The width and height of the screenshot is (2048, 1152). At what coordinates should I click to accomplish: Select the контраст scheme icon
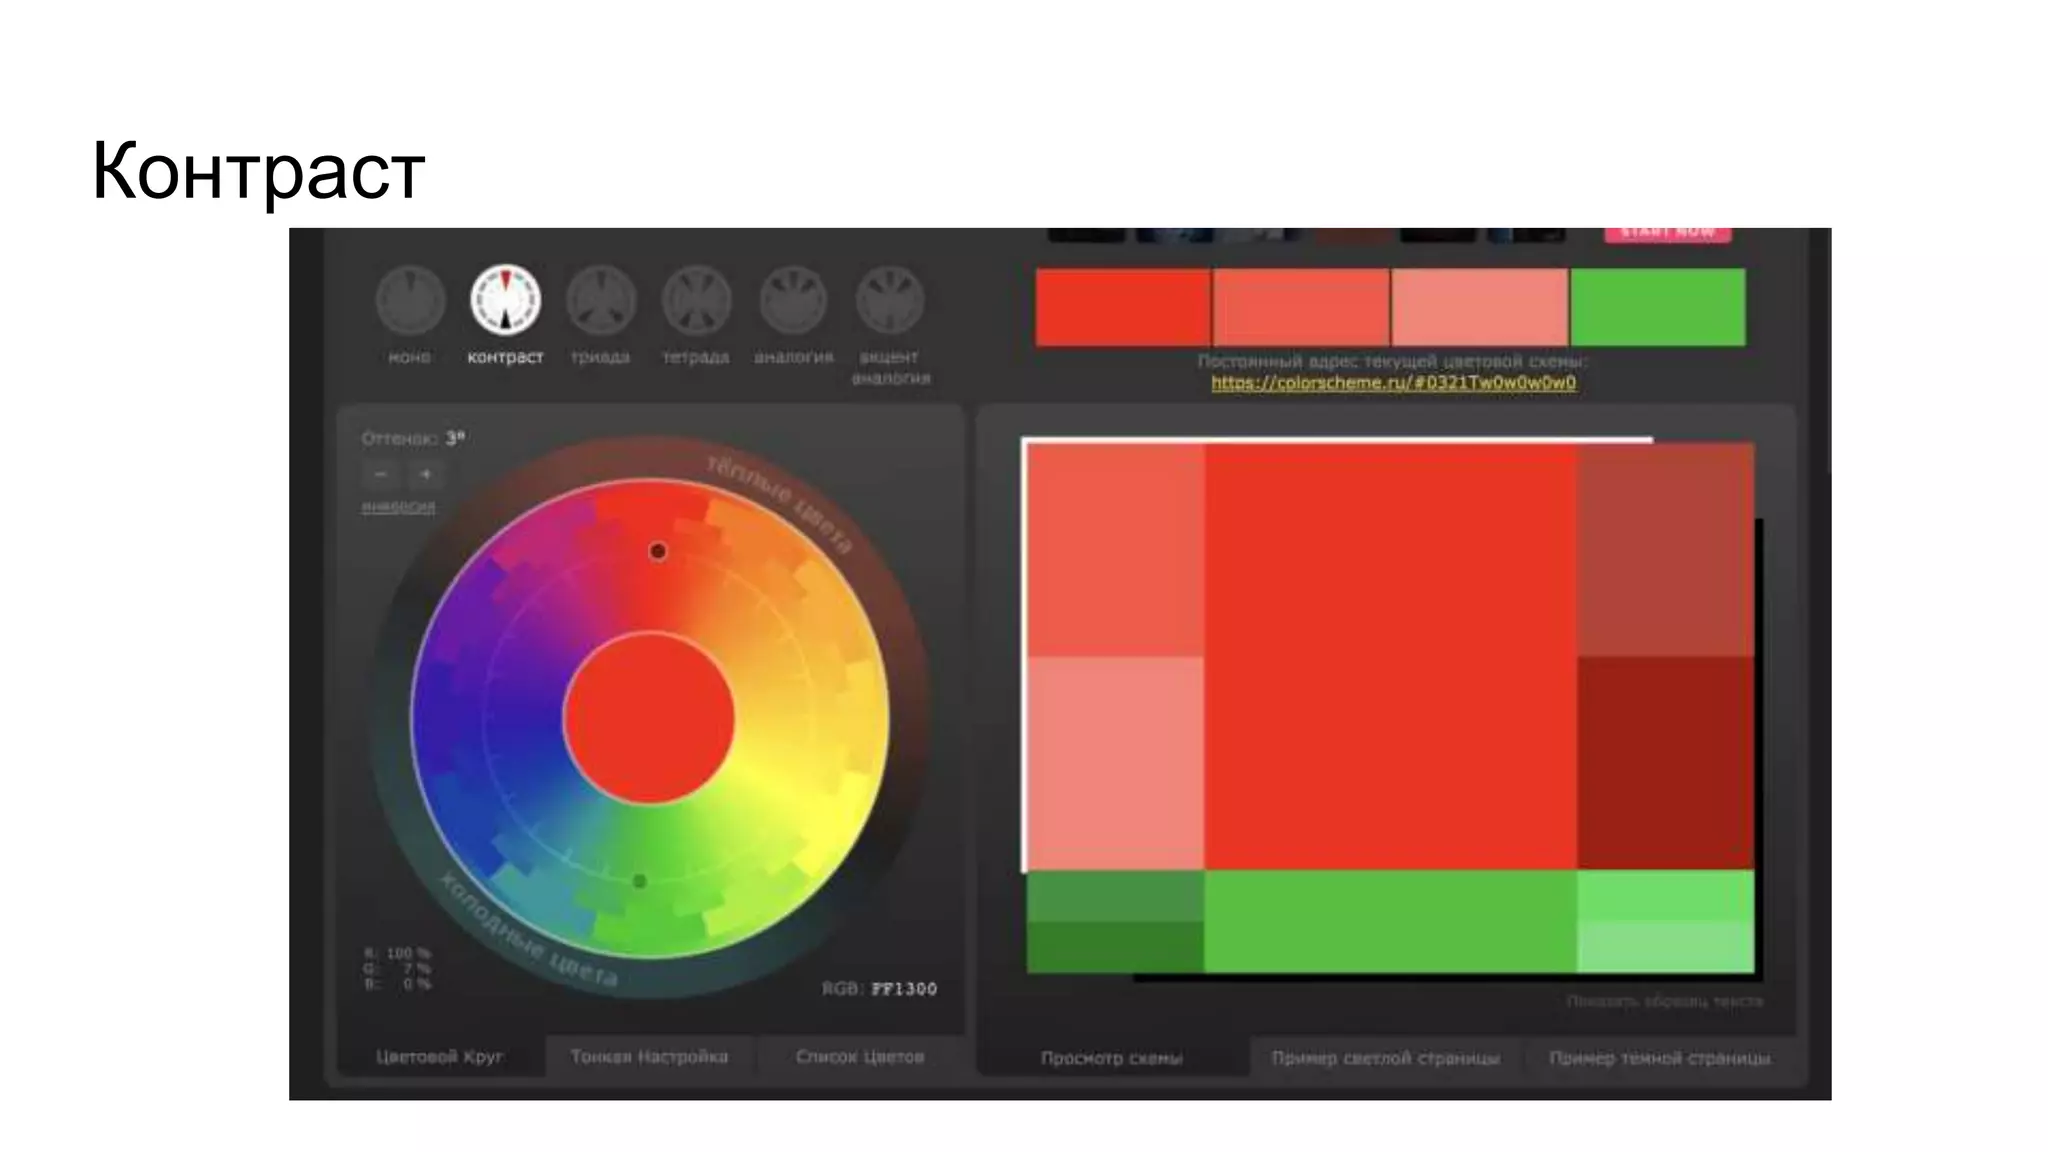[506, 300]
